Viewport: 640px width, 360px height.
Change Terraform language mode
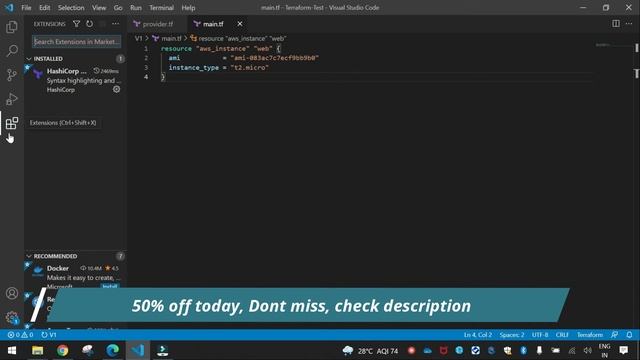coord(590,335)
